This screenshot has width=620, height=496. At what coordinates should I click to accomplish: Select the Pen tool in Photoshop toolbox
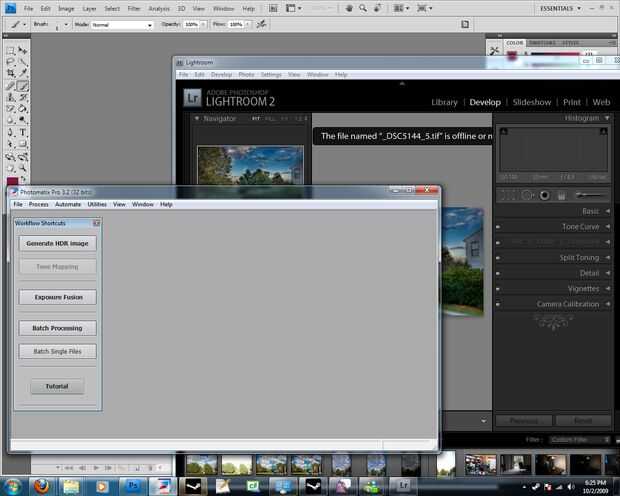coord(11,133)
